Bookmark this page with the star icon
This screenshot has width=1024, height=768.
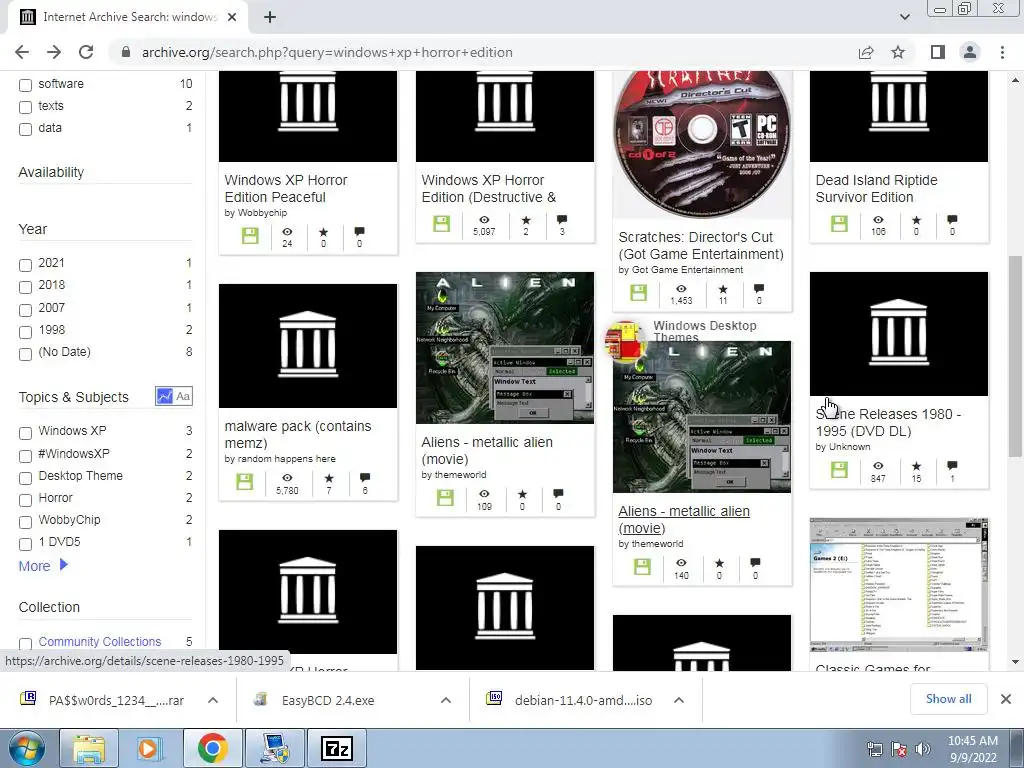click(898, 52)
